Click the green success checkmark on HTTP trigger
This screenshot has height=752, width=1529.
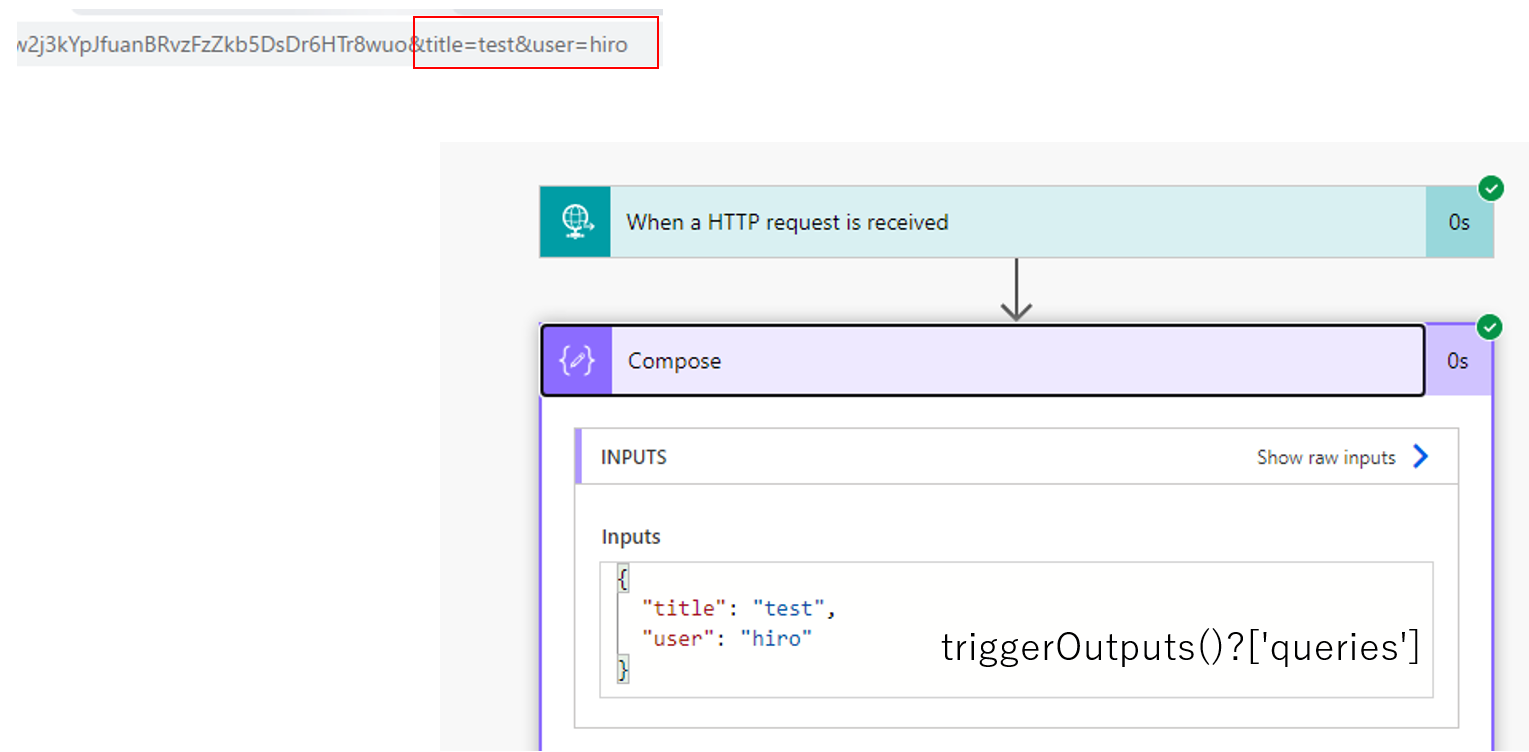[x=1491, y=188]
